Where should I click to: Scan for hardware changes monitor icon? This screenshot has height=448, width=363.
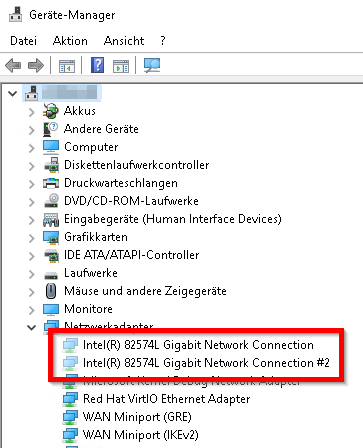pyautogui.click(x=152, y=65)
